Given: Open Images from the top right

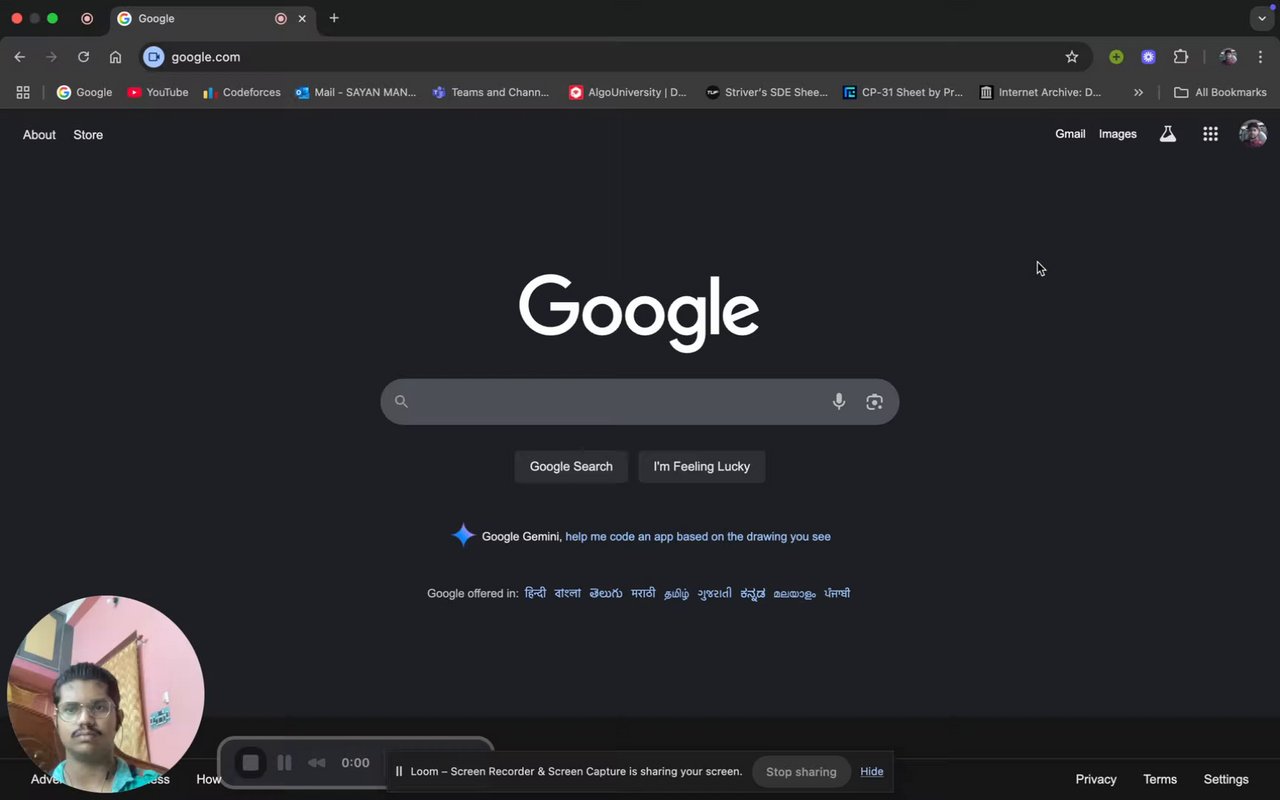Looking at the screenshot, I should (1118, 134).
